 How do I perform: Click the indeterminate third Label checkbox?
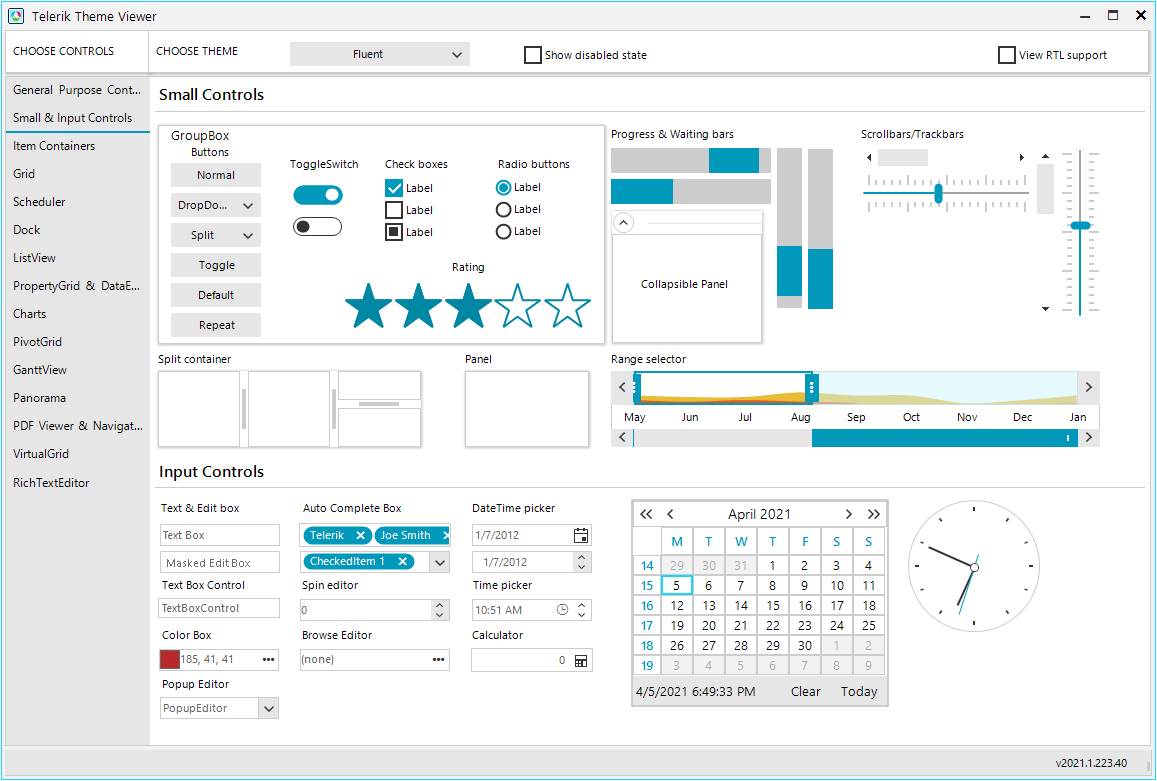[394, 232]
